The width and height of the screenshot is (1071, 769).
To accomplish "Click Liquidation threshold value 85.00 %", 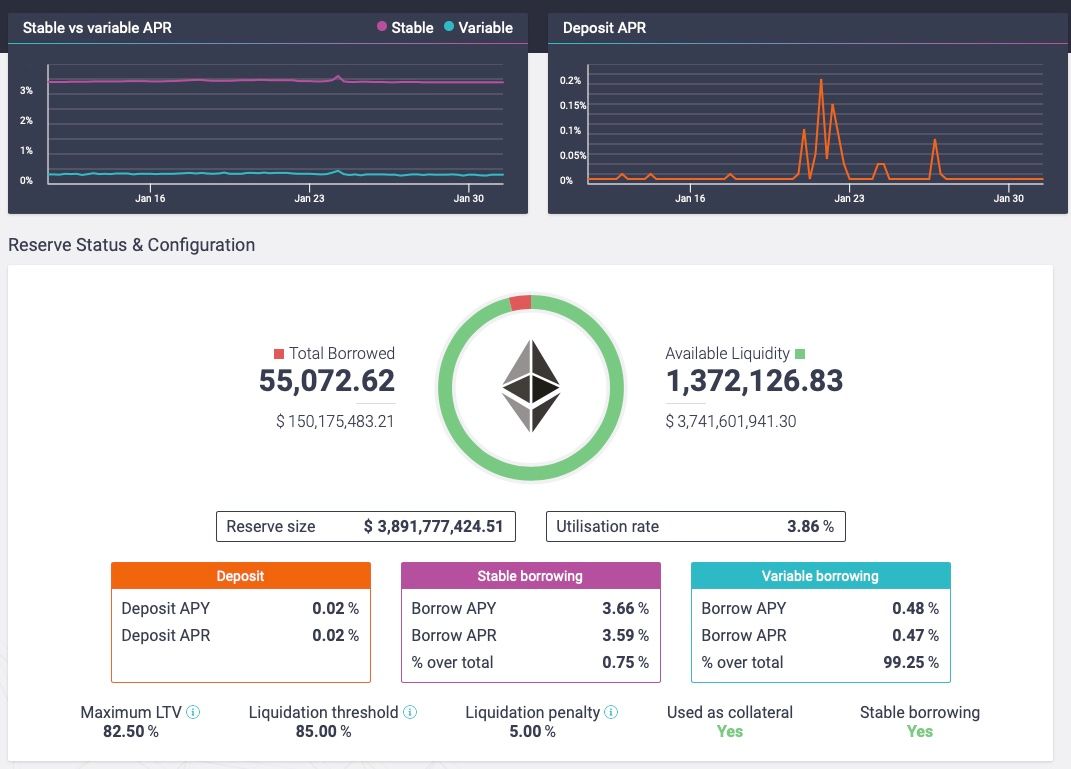I will (323, 731).
